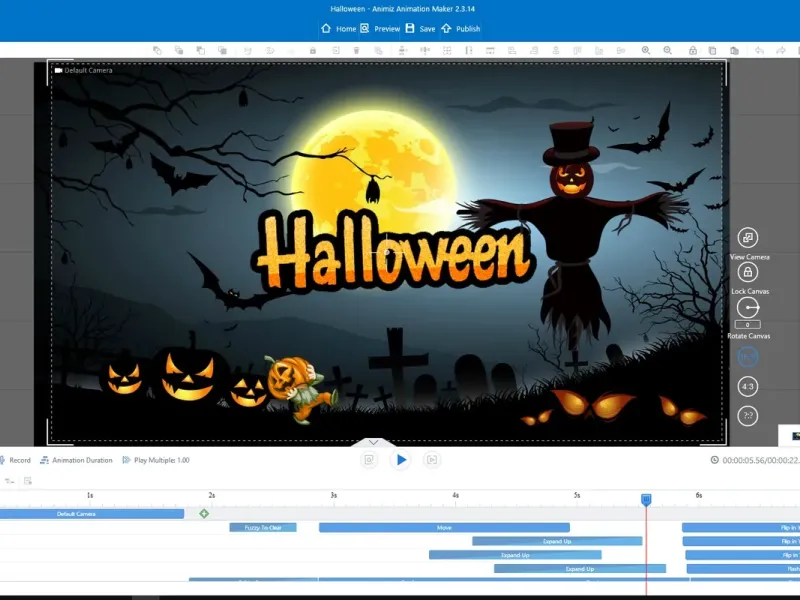The height and width of the screenshot is (600, 800).
Task: Open the Animation Duration settings
Action: click(x=76, y=460)
